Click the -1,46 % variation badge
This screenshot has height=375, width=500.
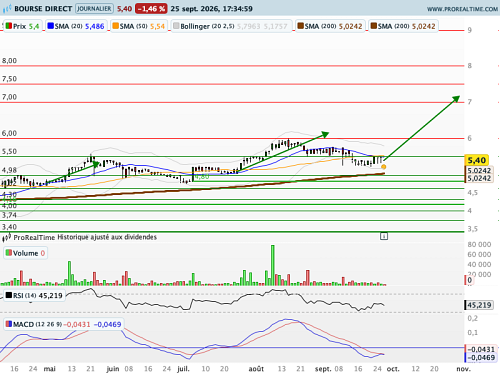pos(151,9)
